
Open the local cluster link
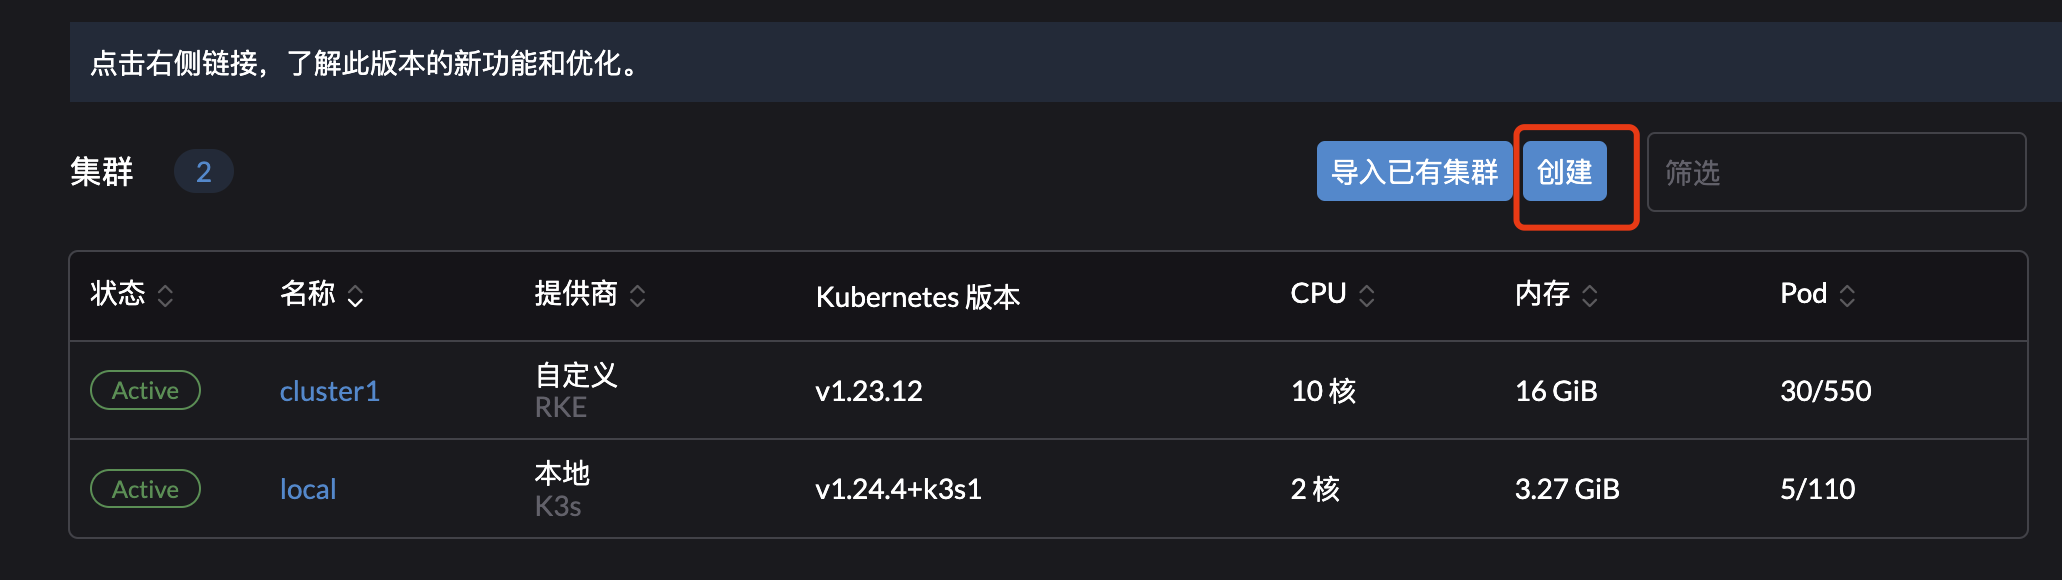[308, 489]
